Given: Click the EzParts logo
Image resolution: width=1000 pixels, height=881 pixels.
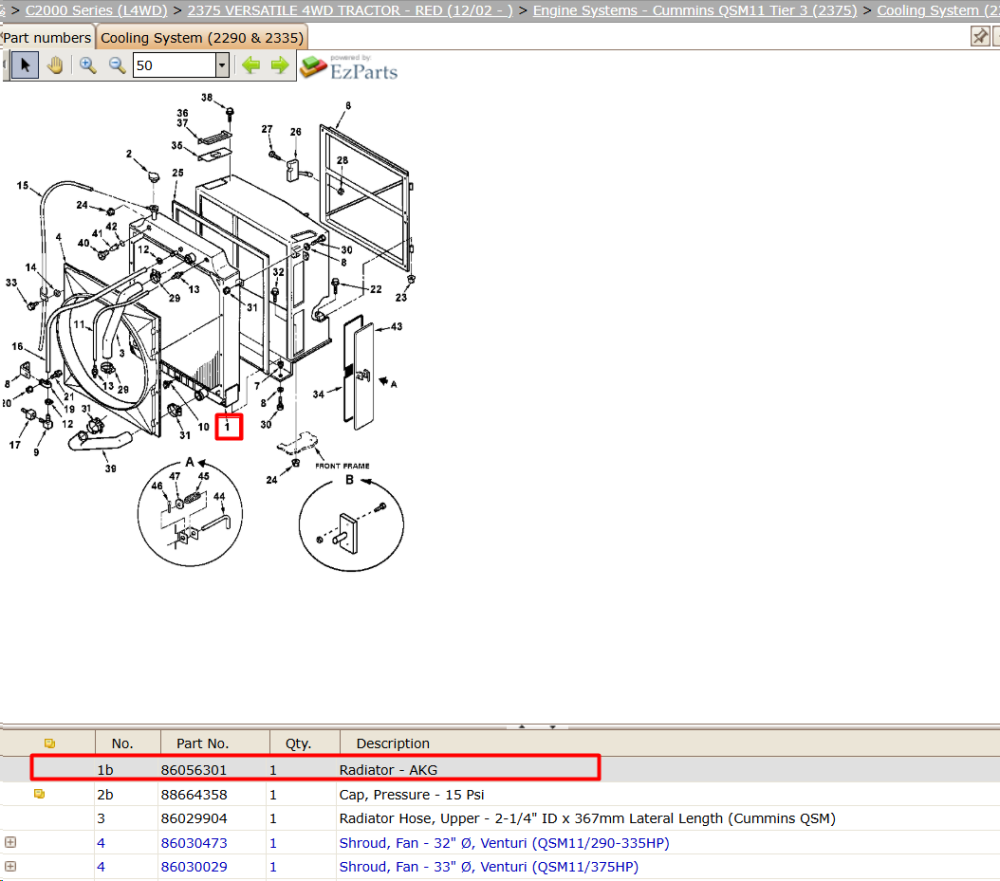Looking at the screenshot, I should coord(349,68).
